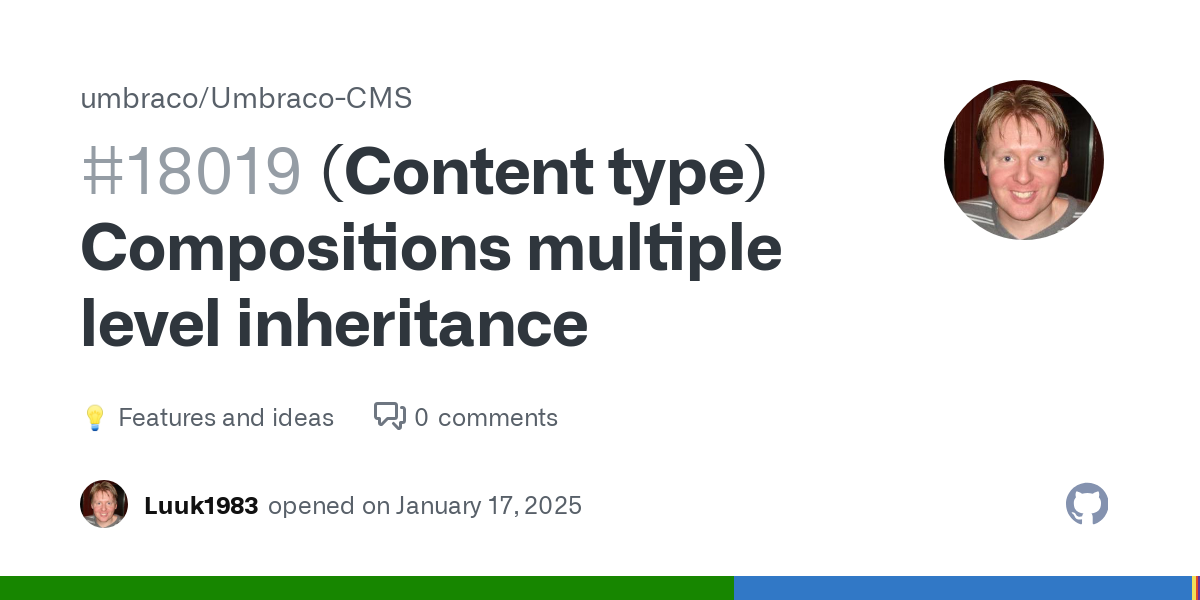Select the green language bar segment
The width and height of the screenshot is (1200, 600).
[x=367, y=588]
